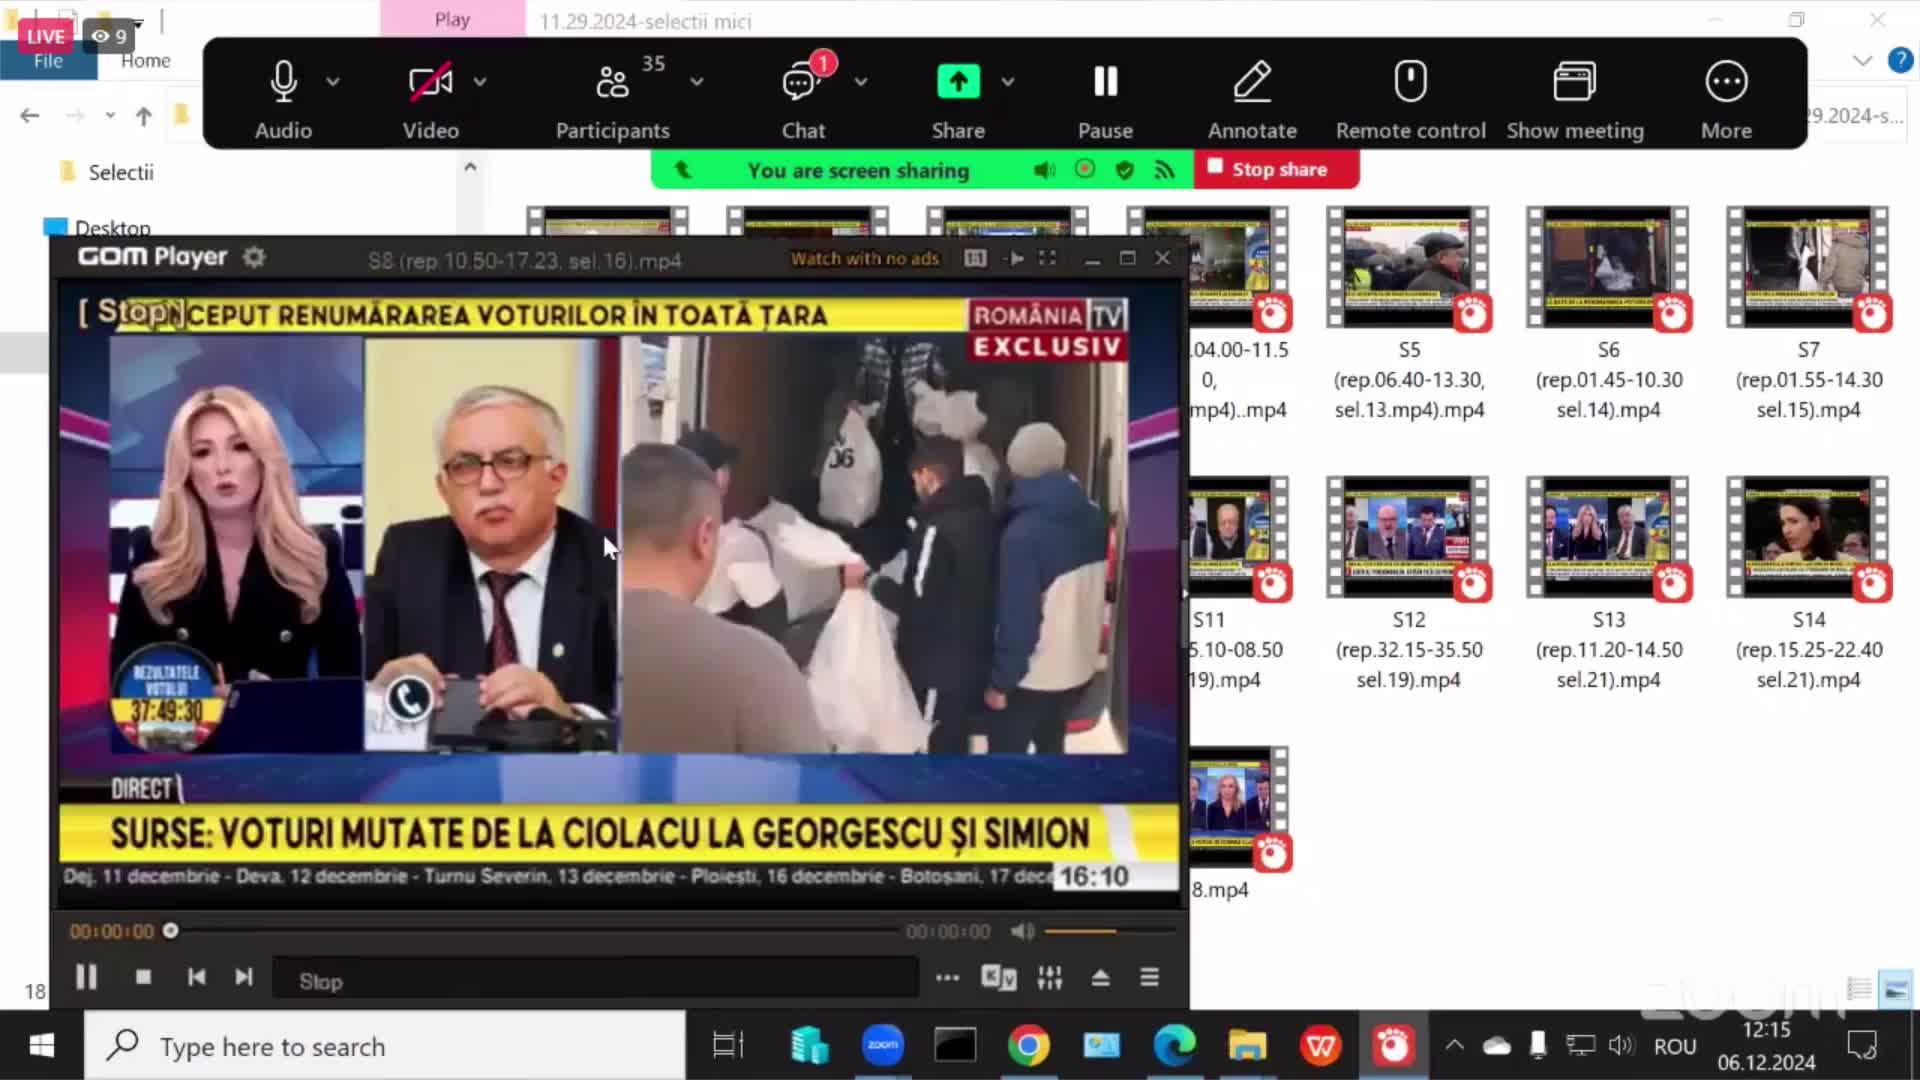Expand video options arrow beside Video

click(x=480, y=82)
